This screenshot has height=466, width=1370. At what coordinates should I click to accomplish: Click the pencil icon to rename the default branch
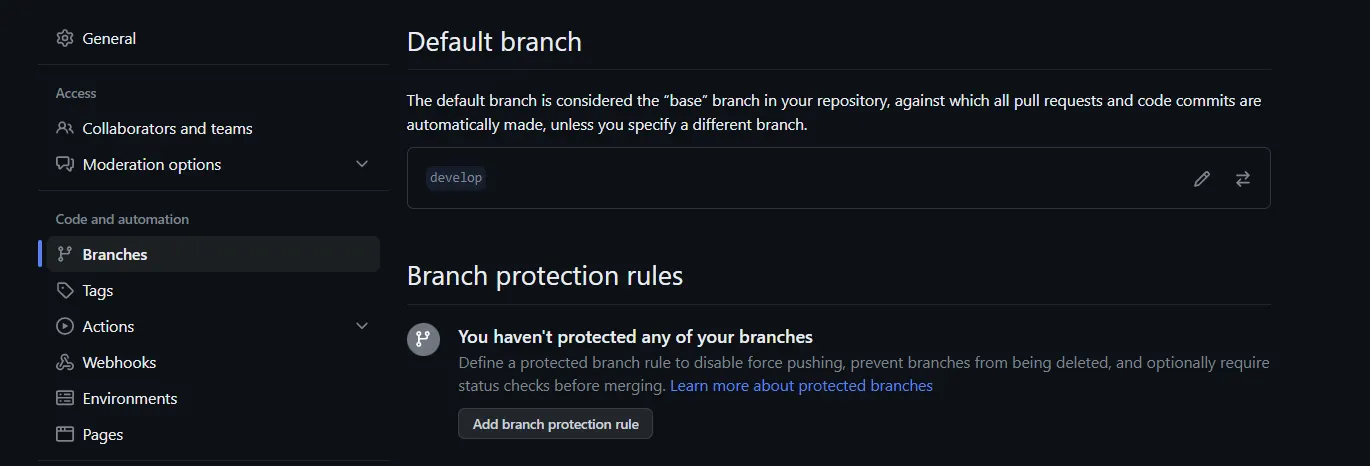click(x=1202, y=179)
